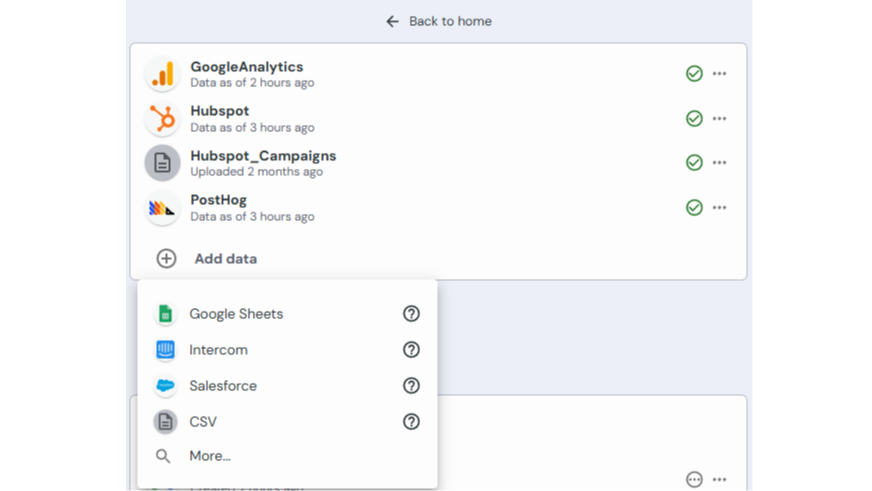Click the Hubspot_Campaigns file icon
The width and height of the screenshot is (872, 491).
coord(162,163)
